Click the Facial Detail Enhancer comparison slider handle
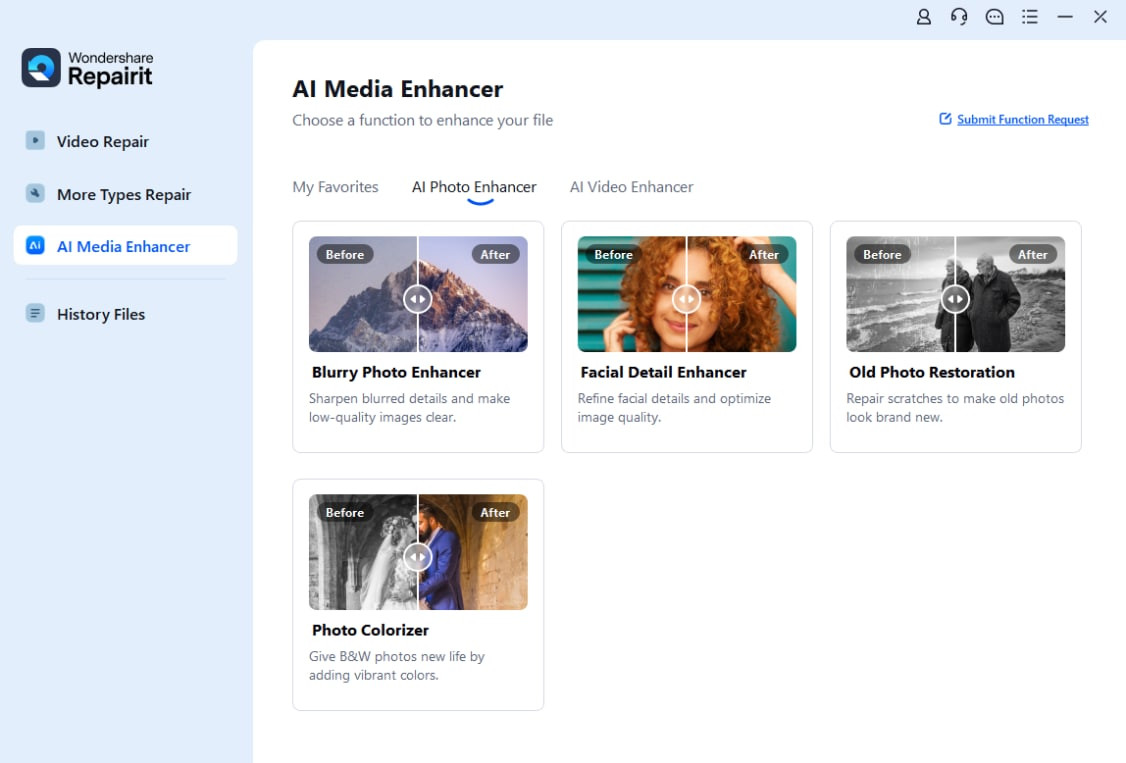 coord(687,299)
